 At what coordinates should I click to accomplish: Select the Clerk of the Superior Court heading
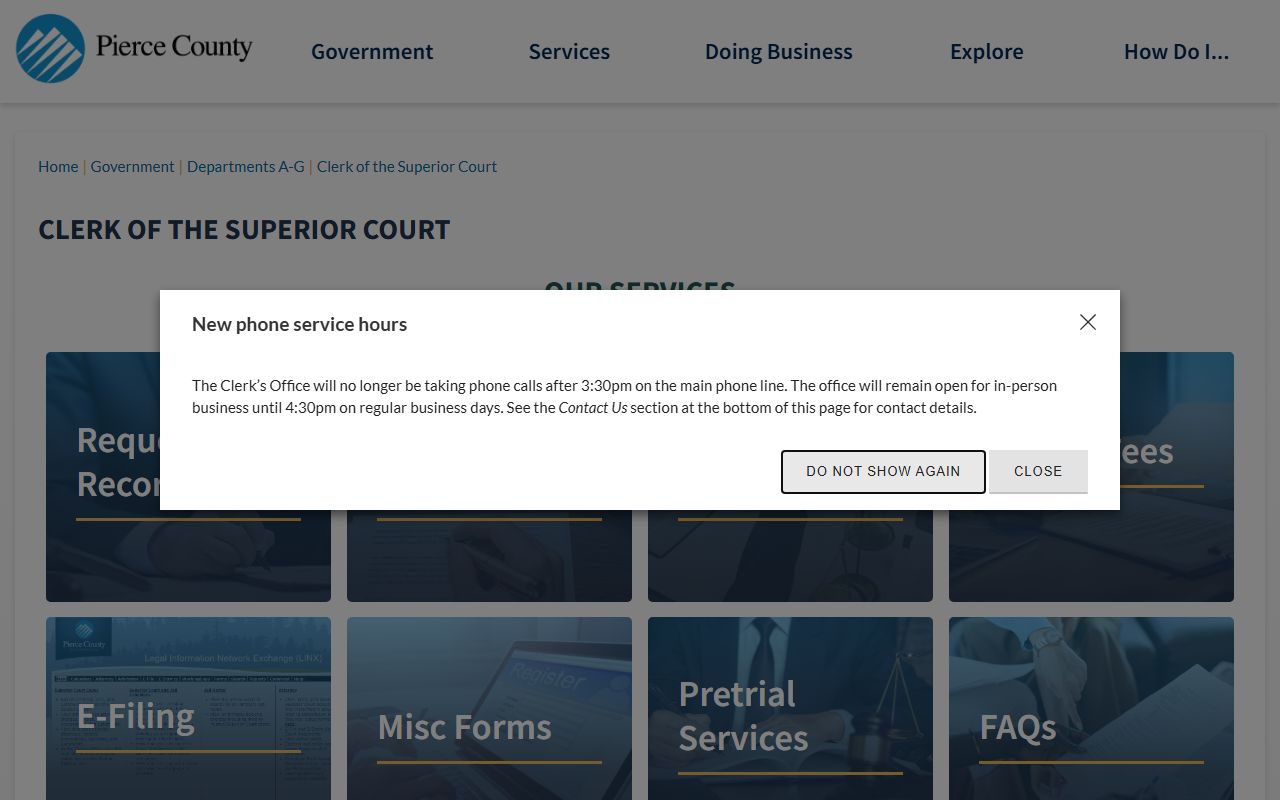tap(244, 230)
